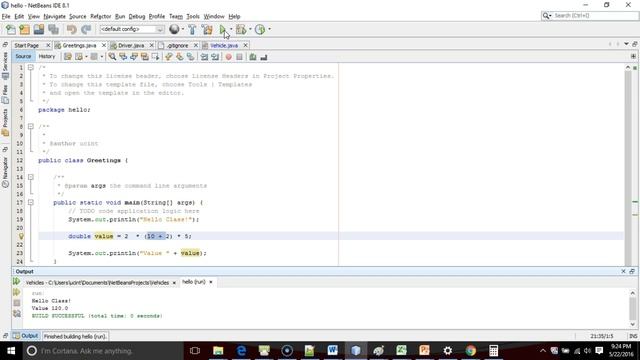Collapse the main method fold on line 17
This screenshot has height=360, width=640.
(31, 202)
